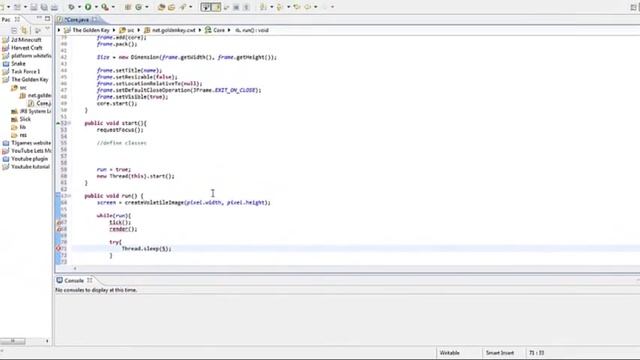This screenshot has height=360, width=640.
Task: Click the External Tools run icon
Action: coord(104,7)
